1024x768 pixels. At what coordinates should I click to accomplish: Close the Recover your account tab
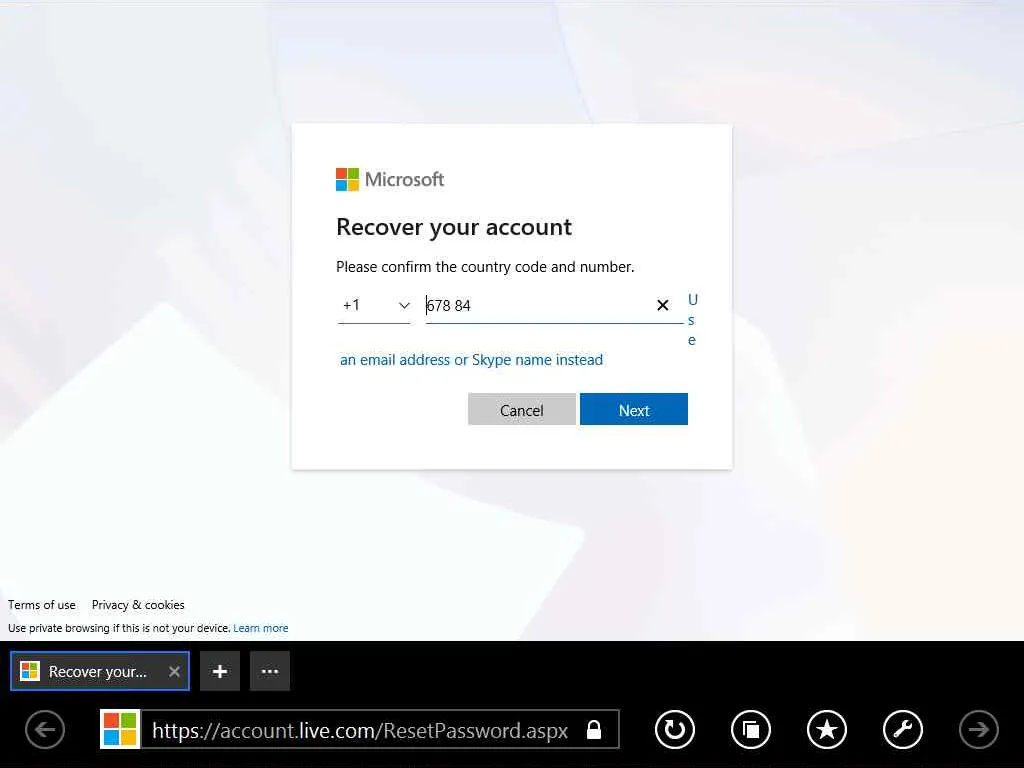click(174, 671)
